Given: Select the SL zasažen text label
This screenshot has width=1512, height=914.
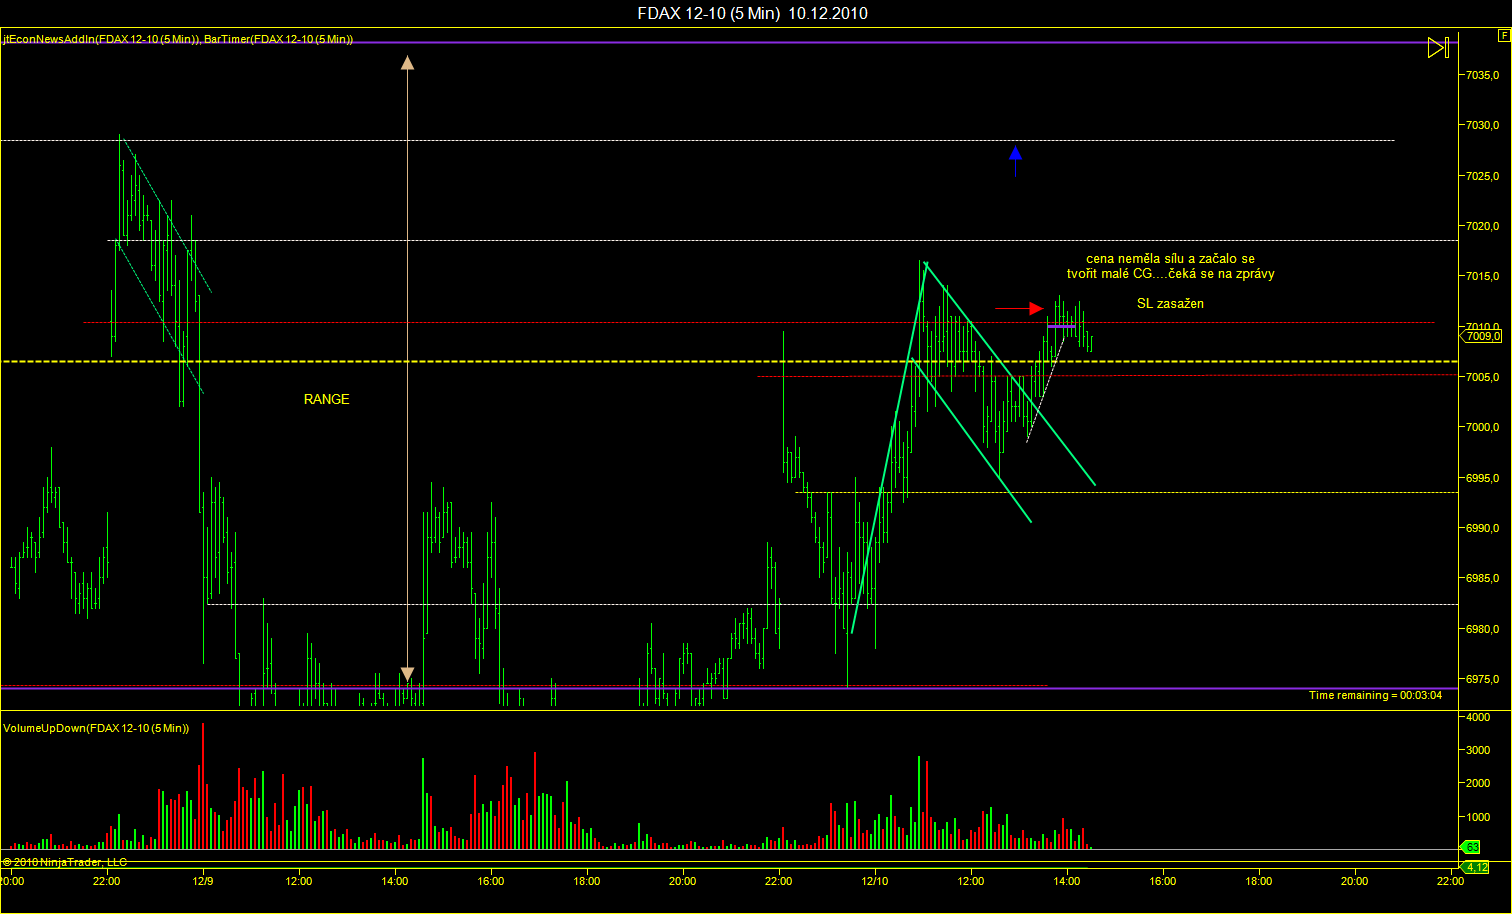Looking at the screenshot, I should tap(1170, 303).
